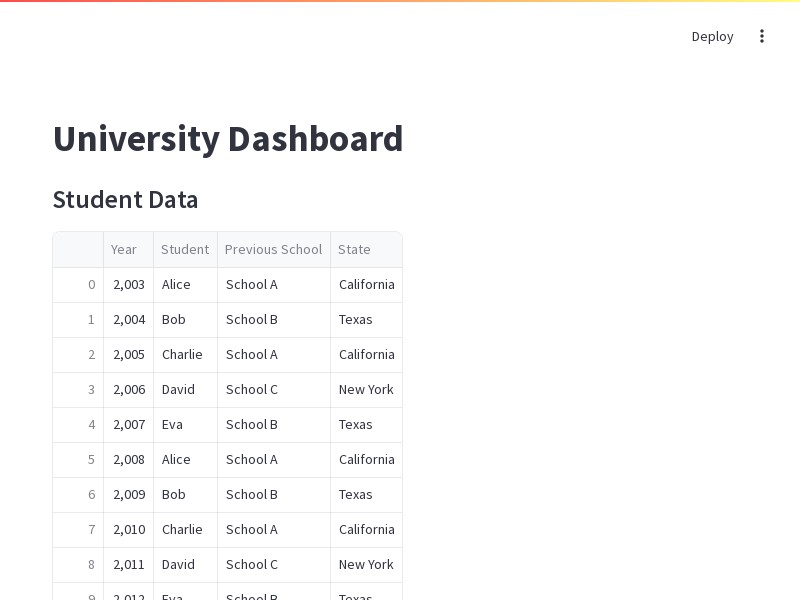Select School B in the 2,007 row
800x600 pixels.
[274, 425]
